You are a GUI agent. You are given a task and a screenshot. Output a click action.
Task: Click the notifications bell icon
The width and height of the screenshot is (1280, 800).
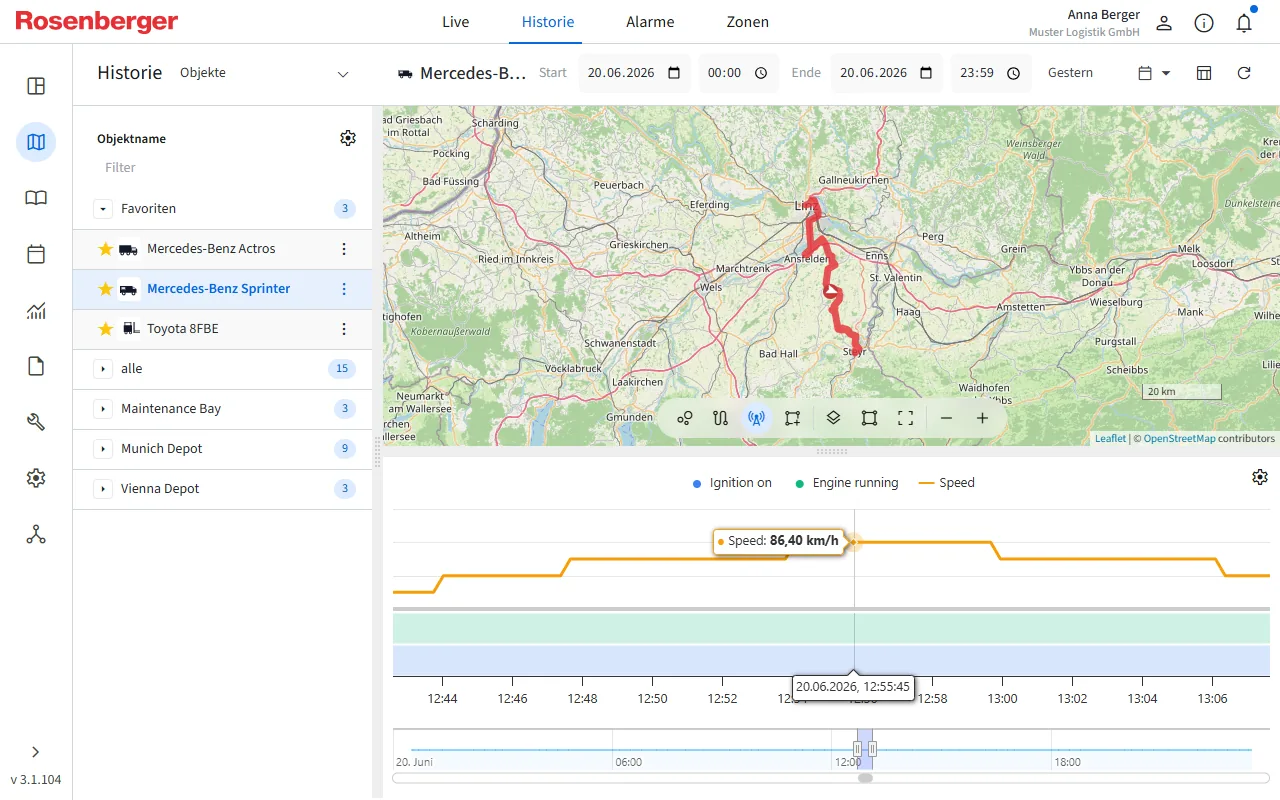tap(1244, 23)
